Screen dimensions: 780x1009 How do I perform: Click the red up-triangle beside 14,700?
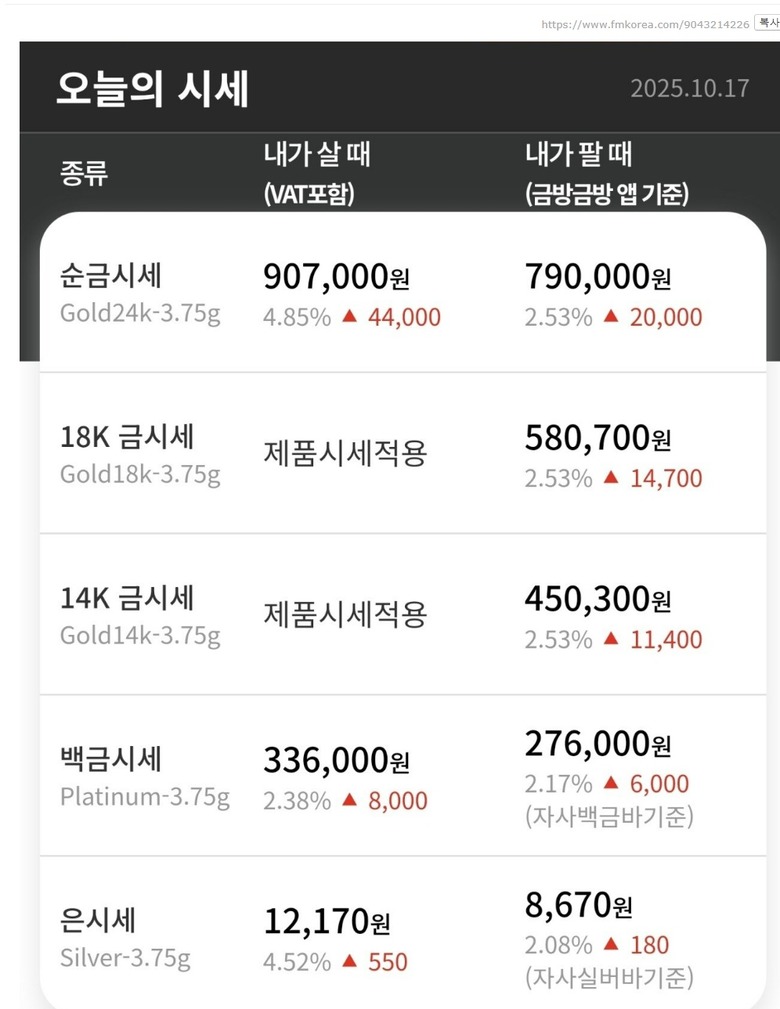pyautogui.click(x=611, y=478)
